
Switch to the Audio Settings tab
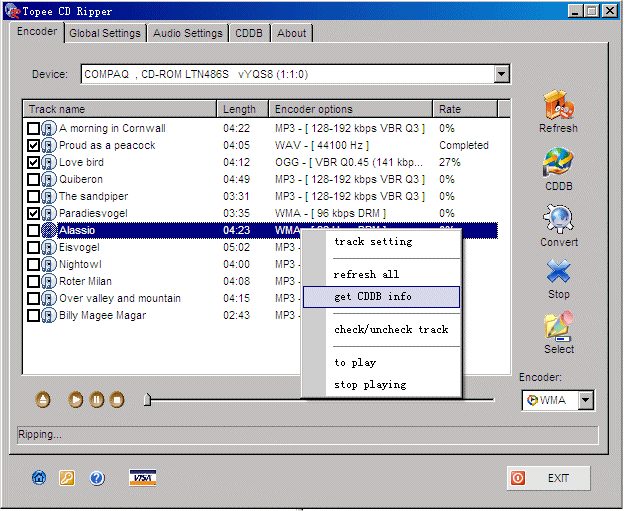[x=188, y=33]
